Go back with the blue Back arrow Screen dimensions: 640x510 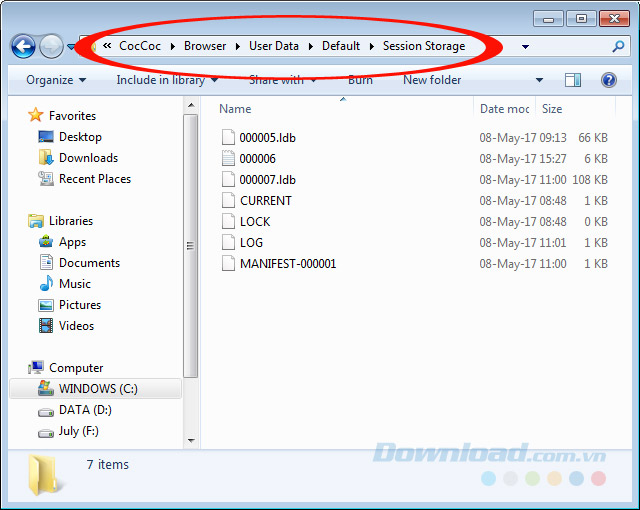23,47
